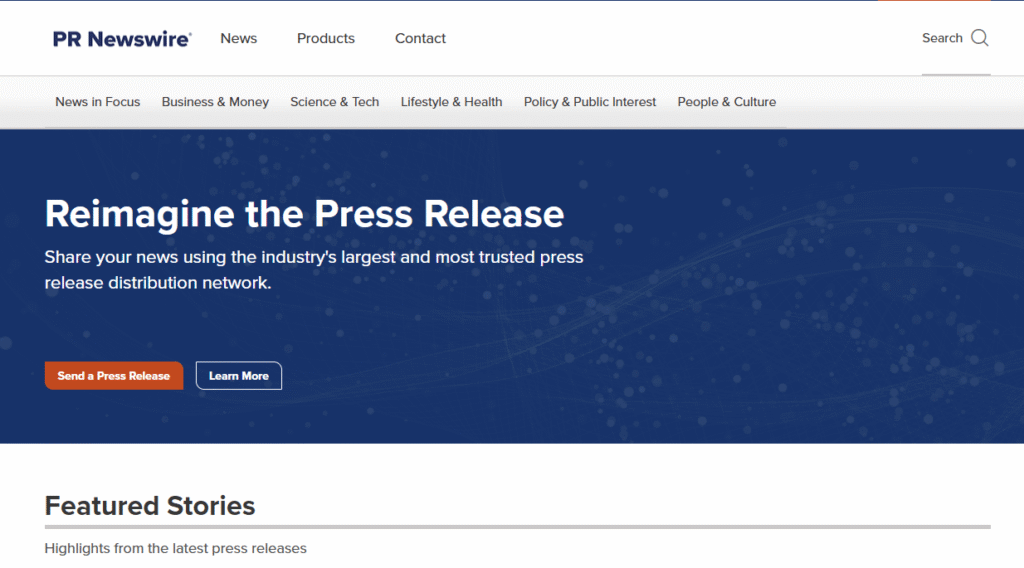The height and width of the screenshot is (568, 1024).
Task: Select the Lifestyle & Health category
Action: (x=451, y=102)
